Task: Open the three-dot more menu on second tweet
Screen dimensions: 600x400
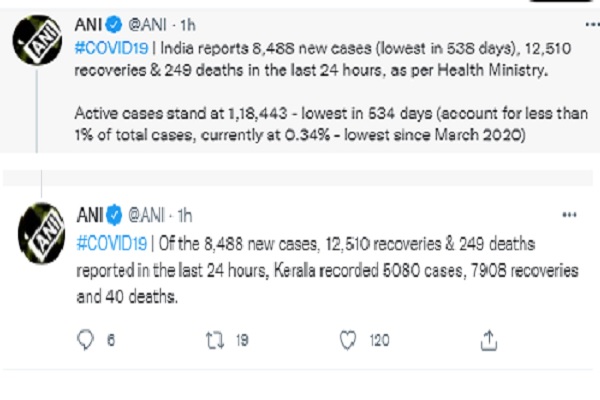Action: click(569, 214)
